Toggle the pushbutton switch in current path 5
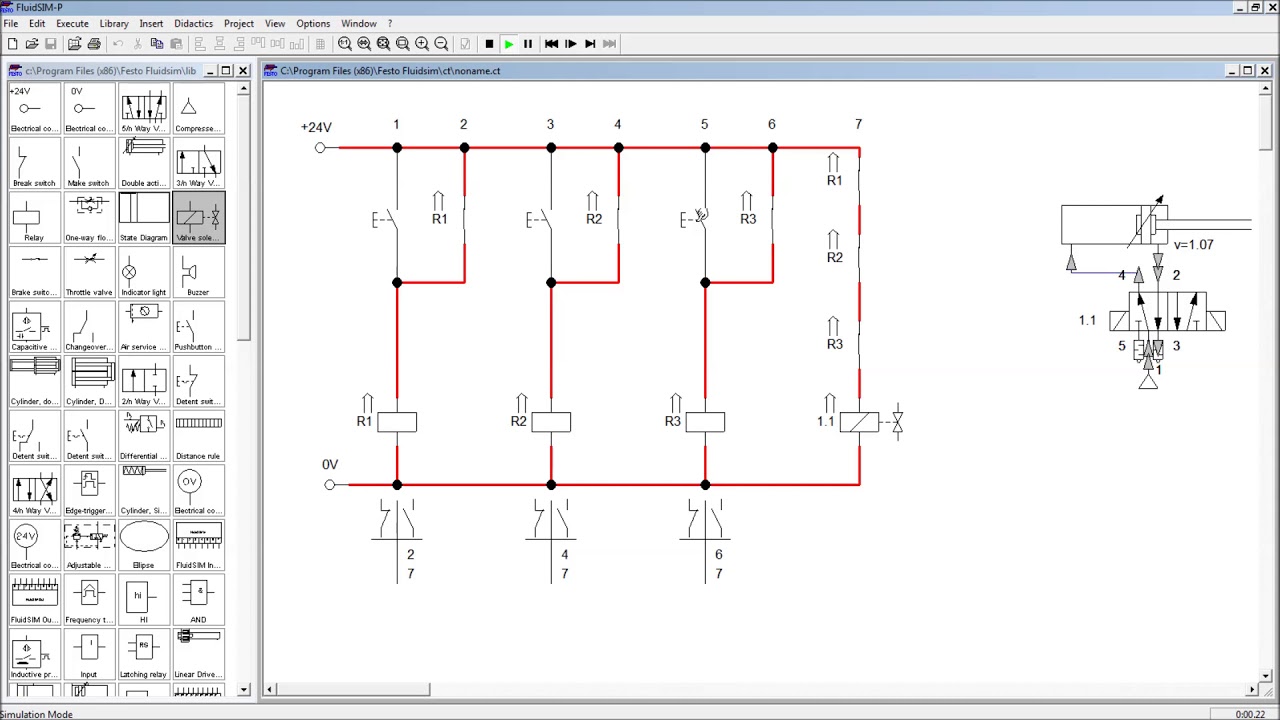 (x=694, y=220)
